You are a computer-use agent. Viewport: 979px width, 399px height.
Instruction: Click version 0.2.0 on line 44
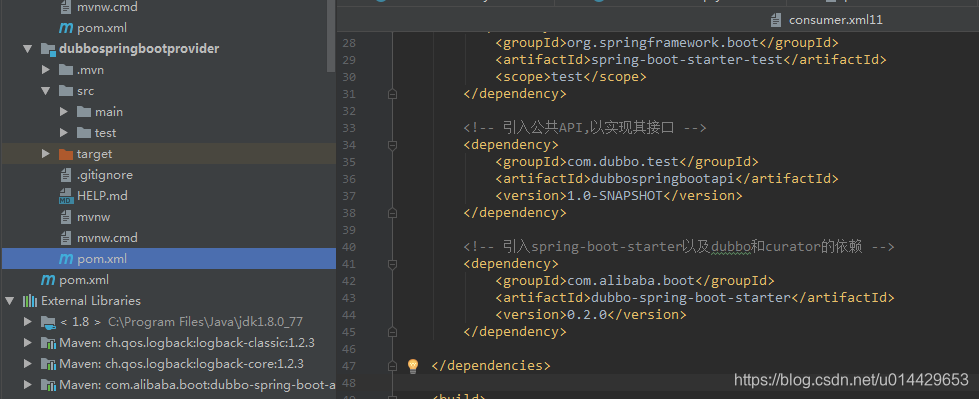(587, 315)
